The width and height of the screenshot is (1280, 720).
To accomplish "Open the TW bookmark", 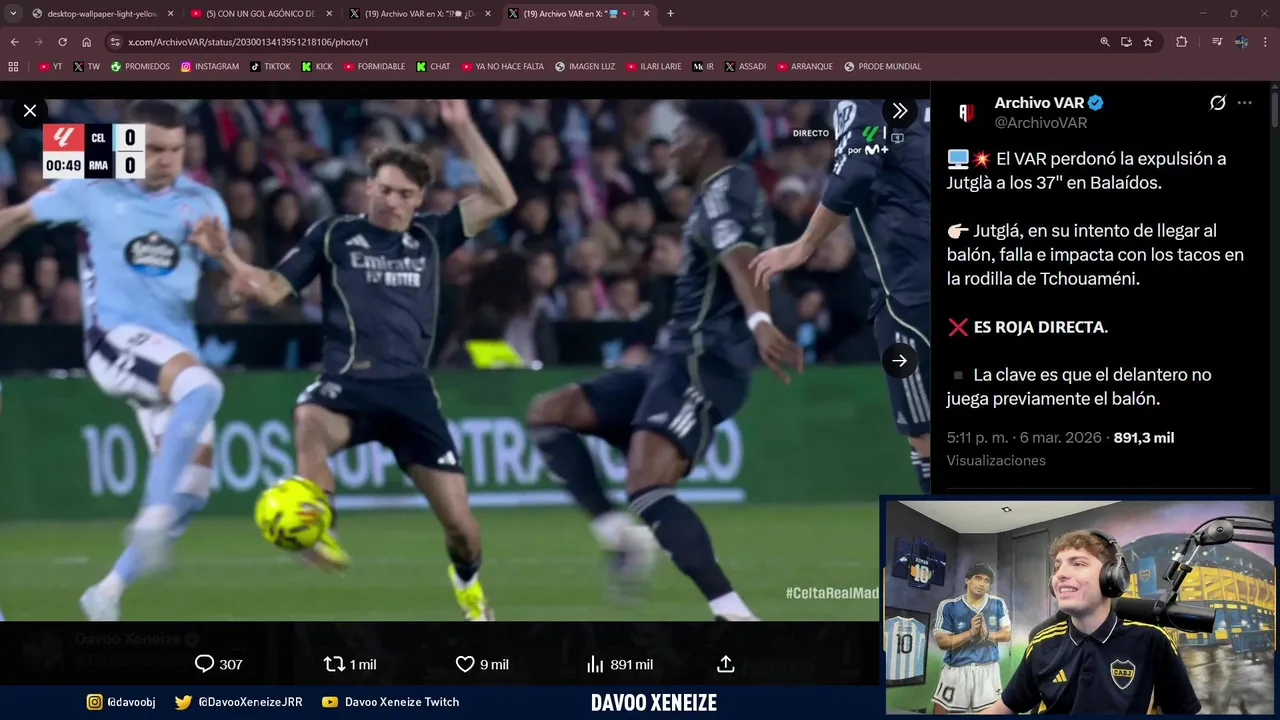I will point(87,67).
